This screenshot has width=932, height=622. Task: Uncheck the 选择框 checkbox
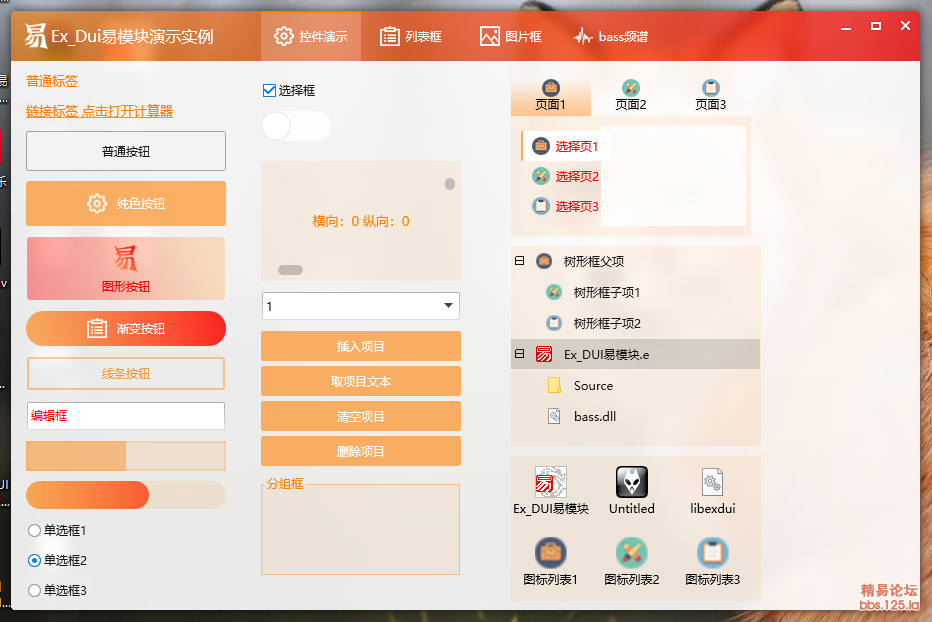269,90
